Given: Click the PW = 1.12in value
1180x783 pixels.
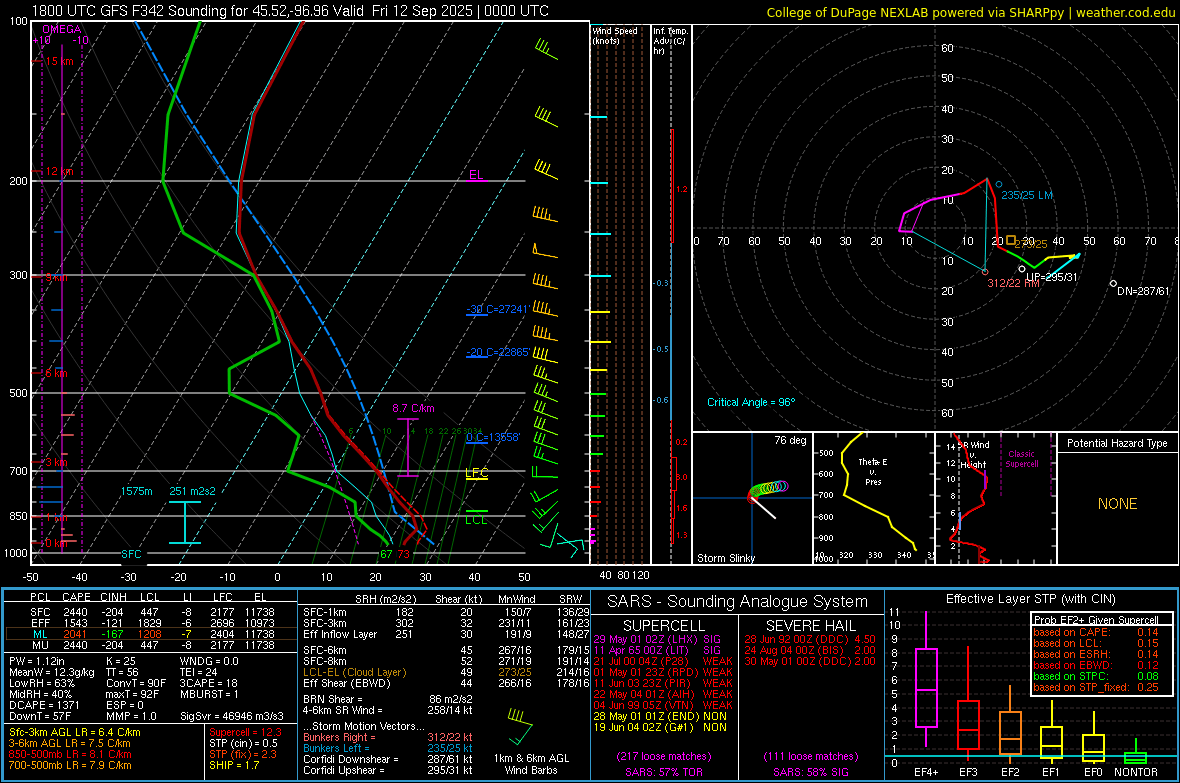Looking at the screenshot, I should coord(37,661).
